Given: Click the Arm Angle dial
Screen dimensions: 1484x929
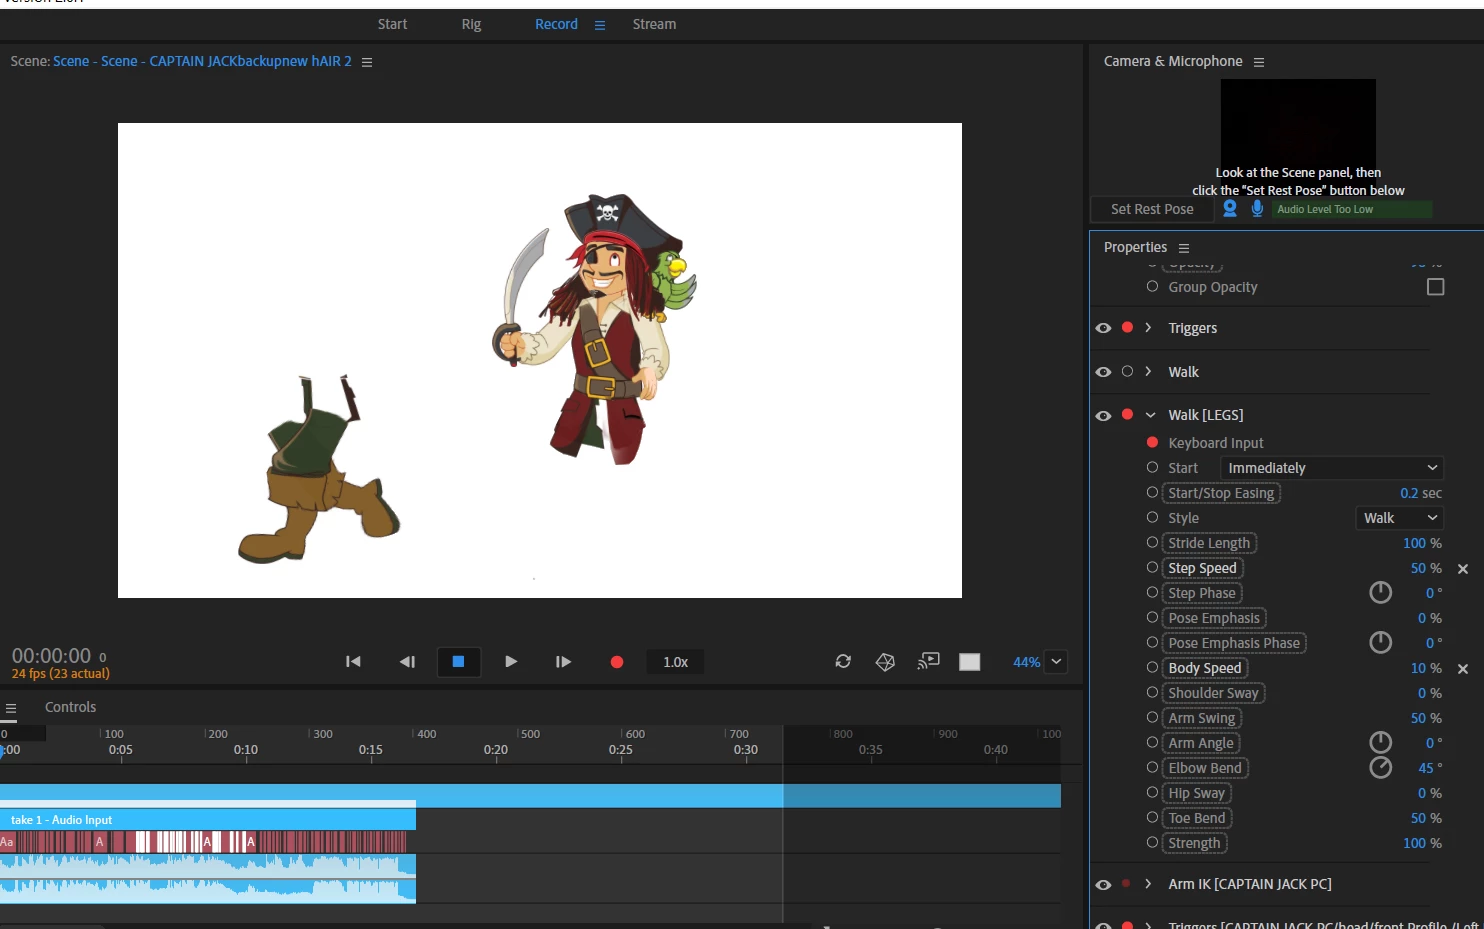Looking at the screenshot, I should [x=1380, y=742].
